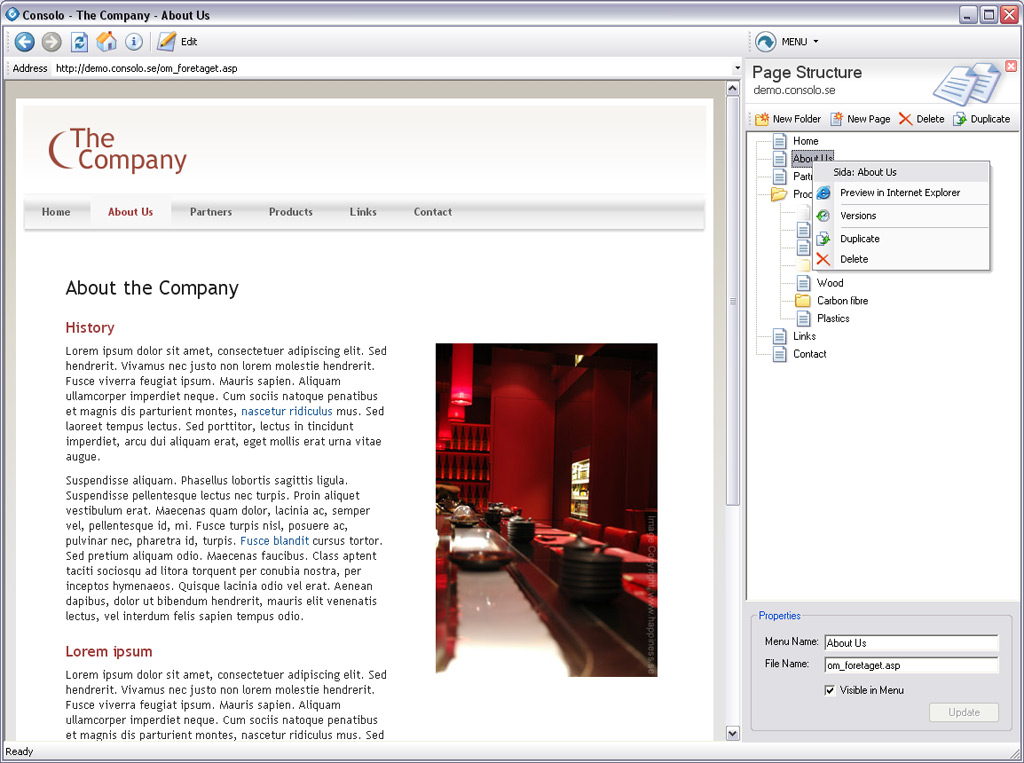The image size is (1024, 763).
Task: Click the Versions clock icon
Action: [824, 216]
